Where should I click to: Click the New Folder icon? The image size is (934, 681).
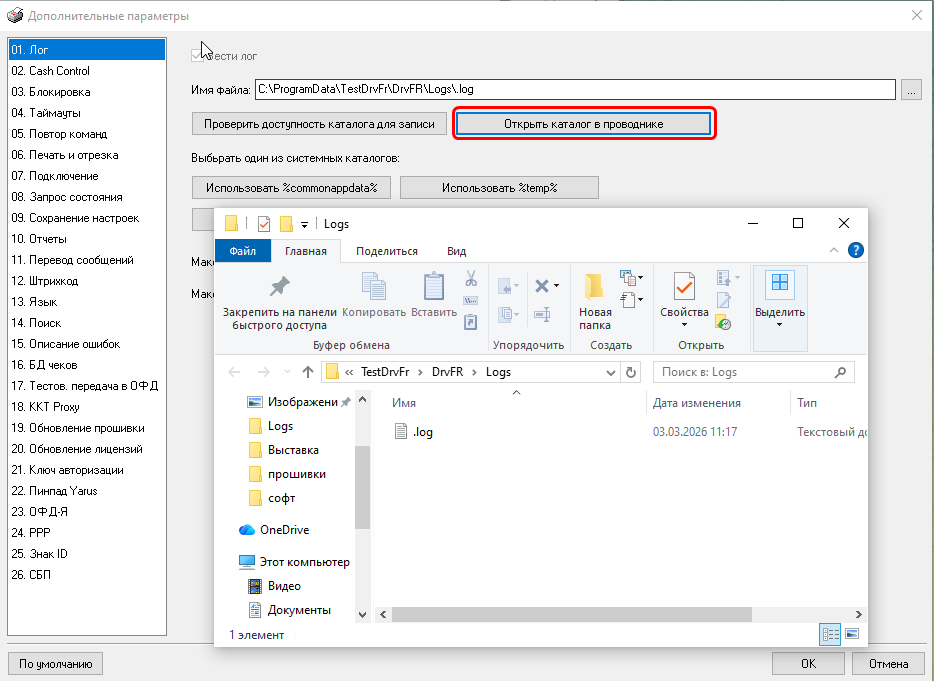(x=595, y=287)
